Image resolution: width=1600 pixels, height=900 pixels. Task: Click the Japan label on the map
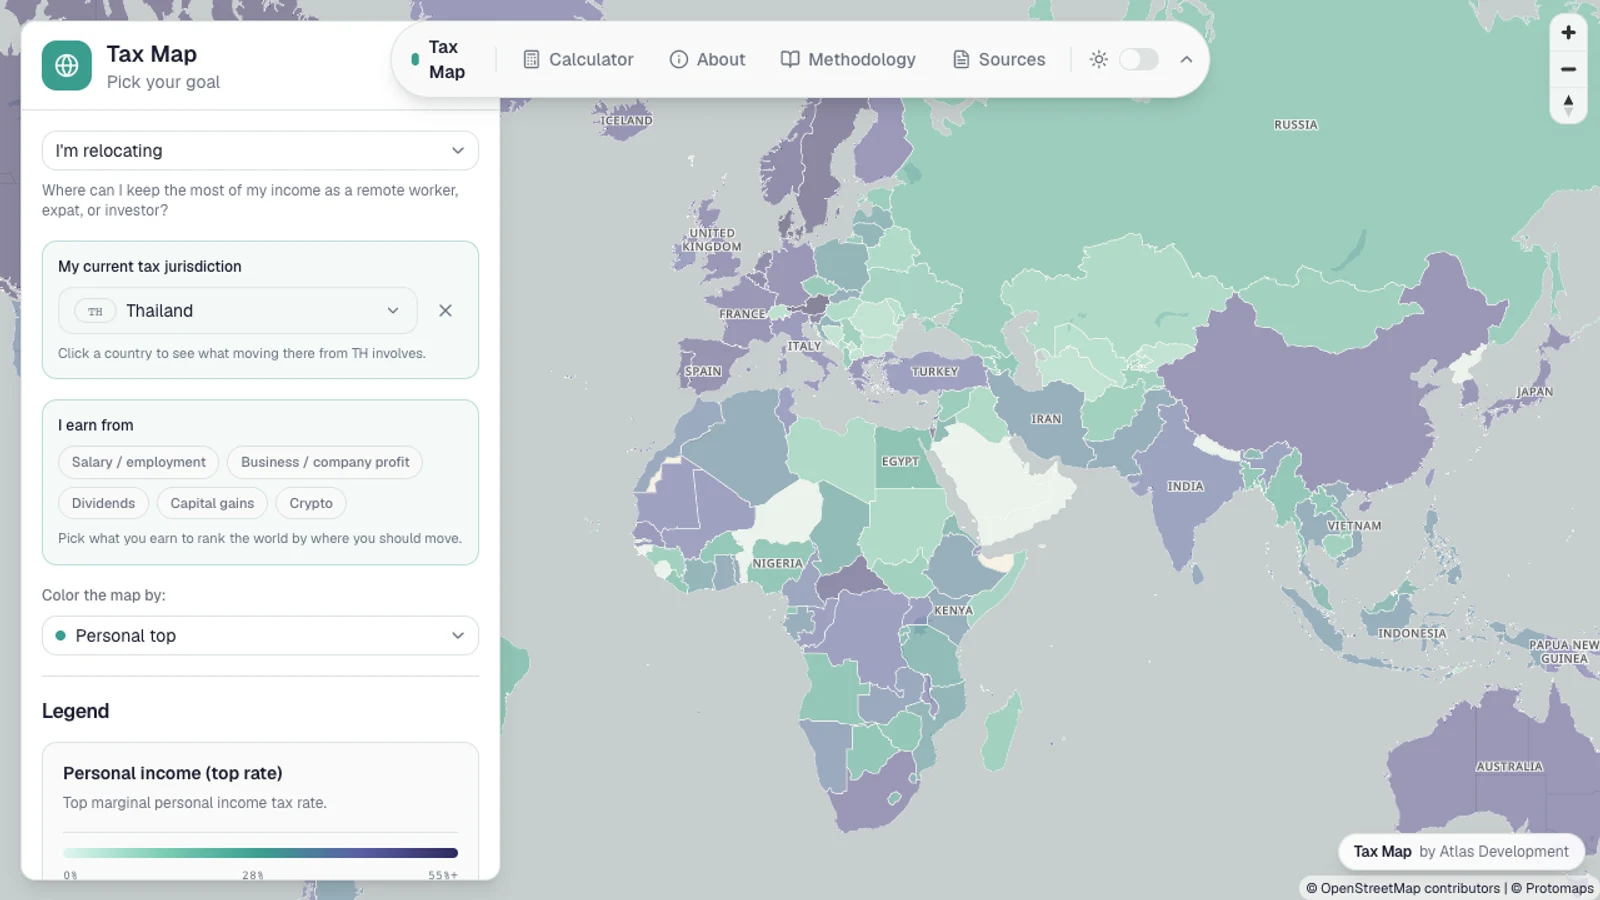1534,392
